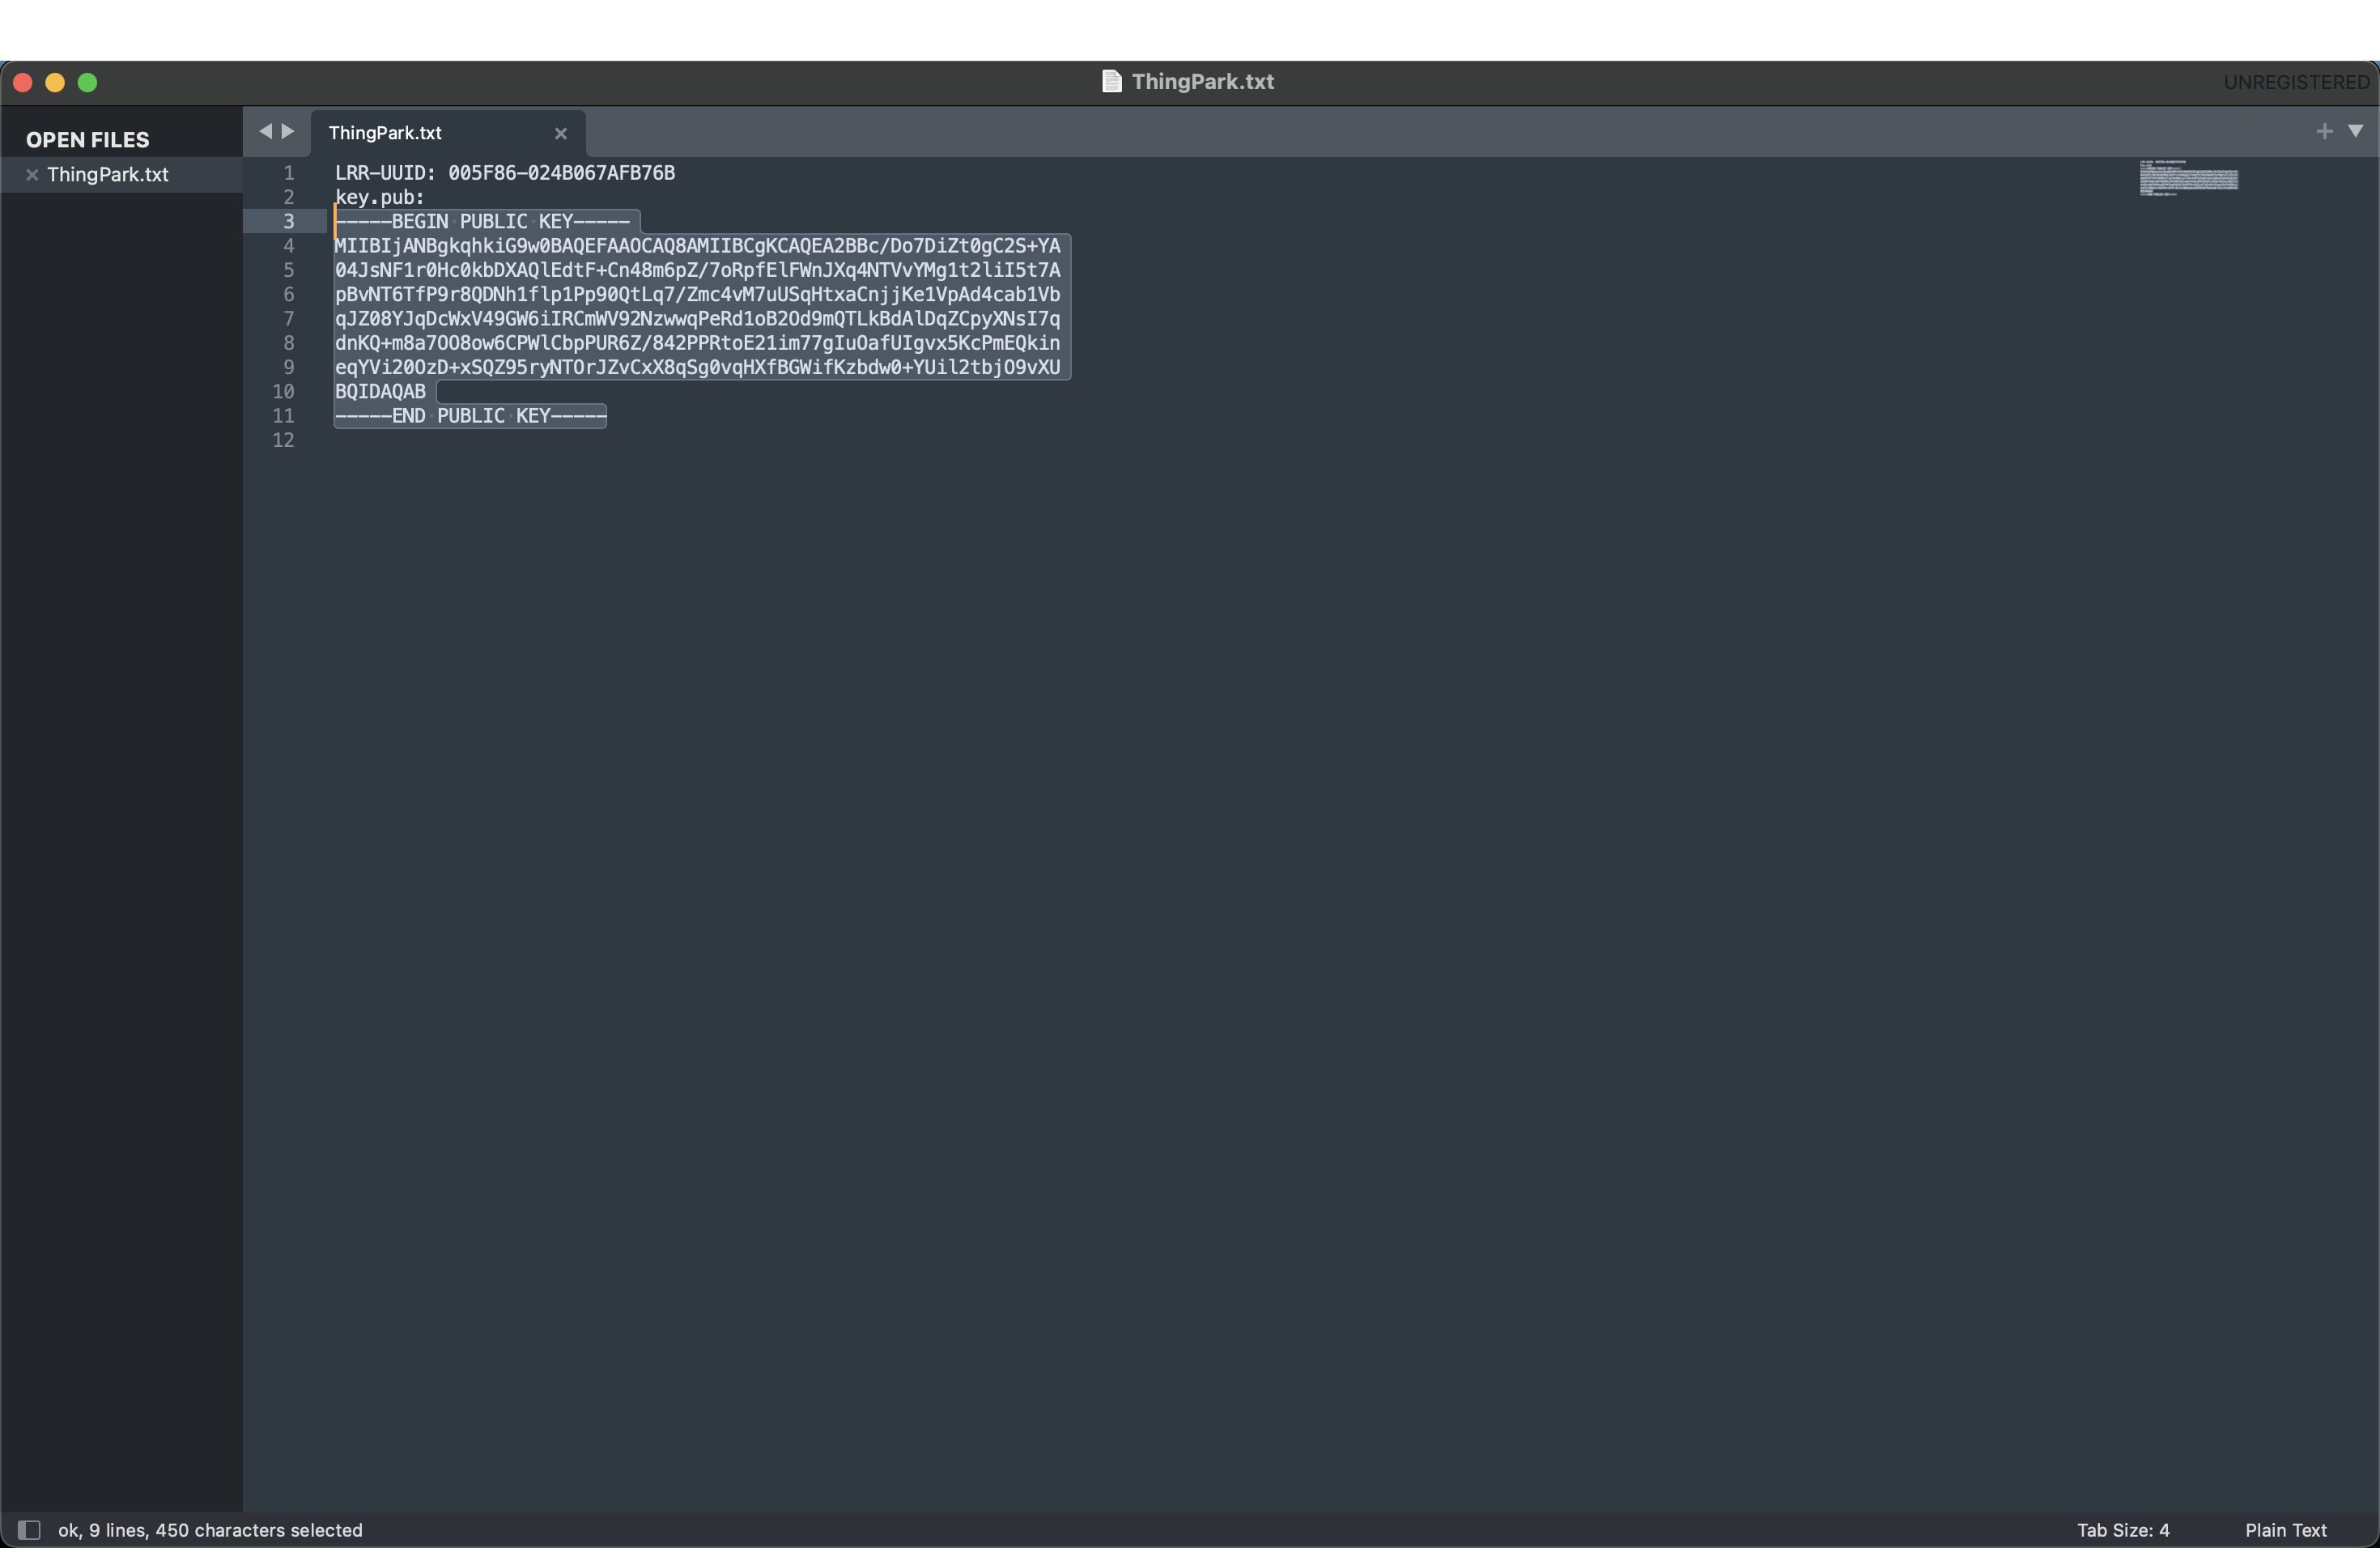Screen dimensions: 2380x1548
Task: Select ThingPark.txt in Open Files list
Action: [x=108, y=175]
